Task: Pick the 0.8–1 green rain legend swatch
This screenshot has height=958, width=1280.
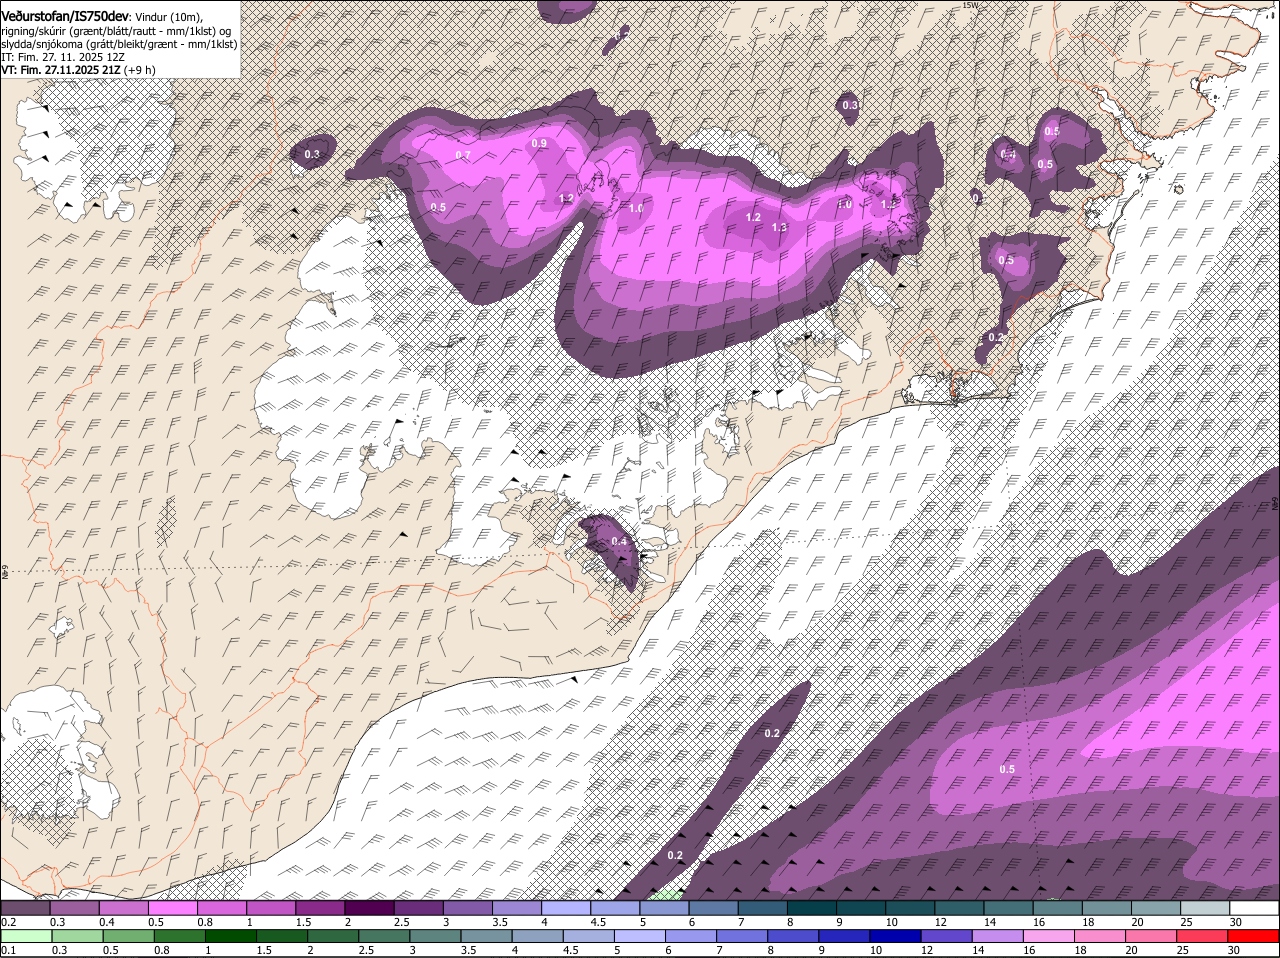Action: (181, 936)
